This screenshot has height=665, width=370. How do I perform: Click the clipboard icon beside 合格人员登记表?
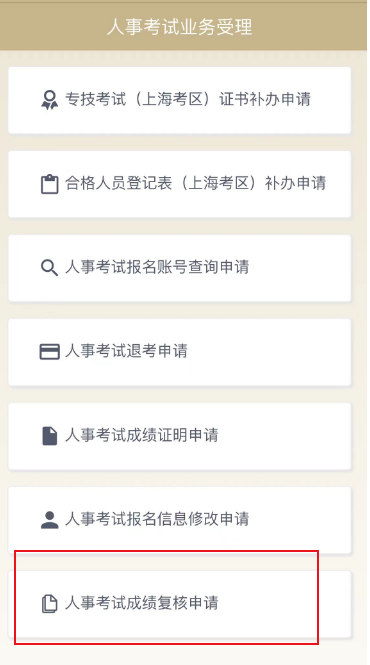coord(50,184)
